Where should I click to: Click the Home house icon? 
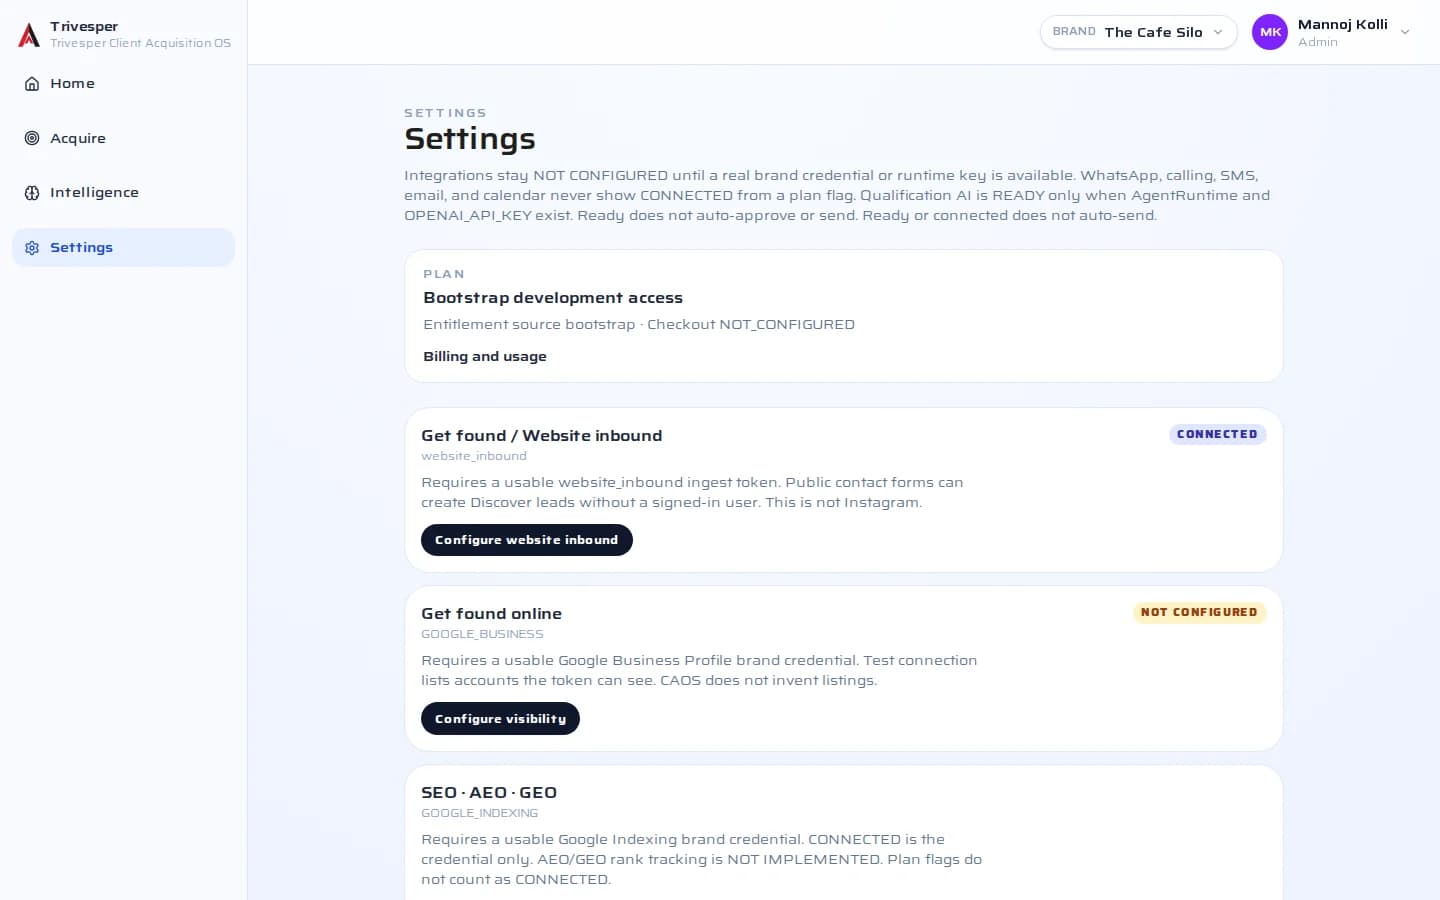click(x=32, y=84)
